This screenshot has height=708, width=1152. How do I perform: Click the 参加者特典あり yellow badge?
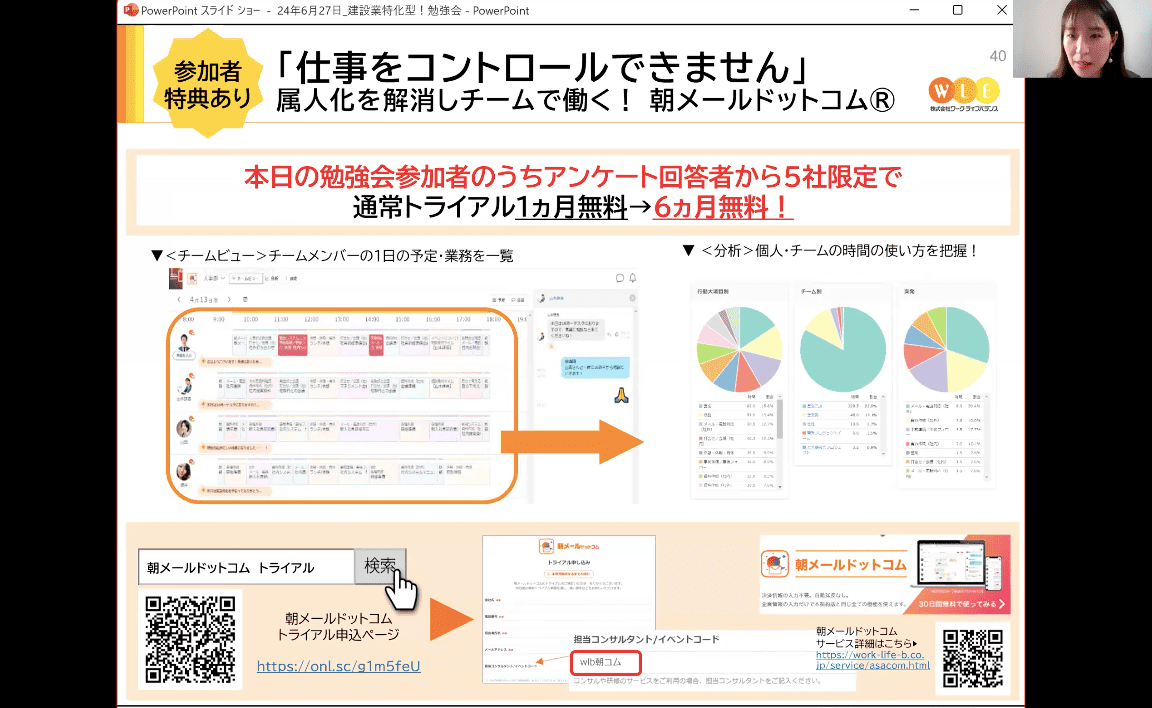coord(208,83)
